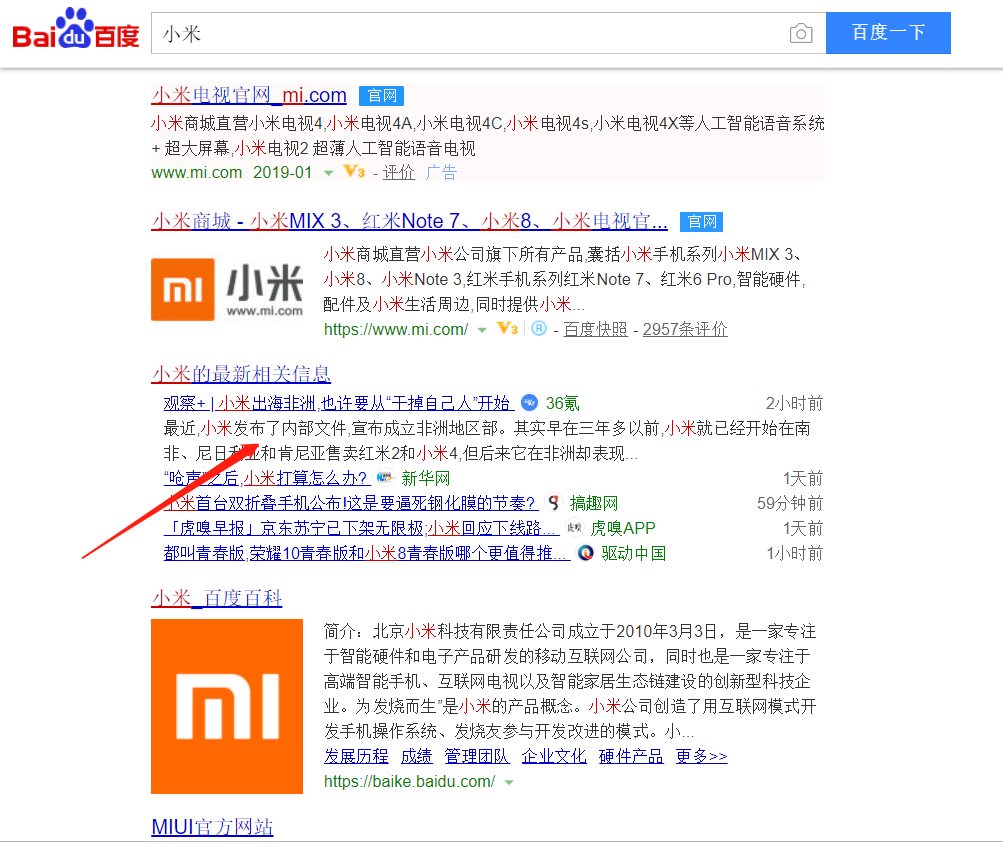Open 发展历程 baike sublink

click(x=356, y=756)
